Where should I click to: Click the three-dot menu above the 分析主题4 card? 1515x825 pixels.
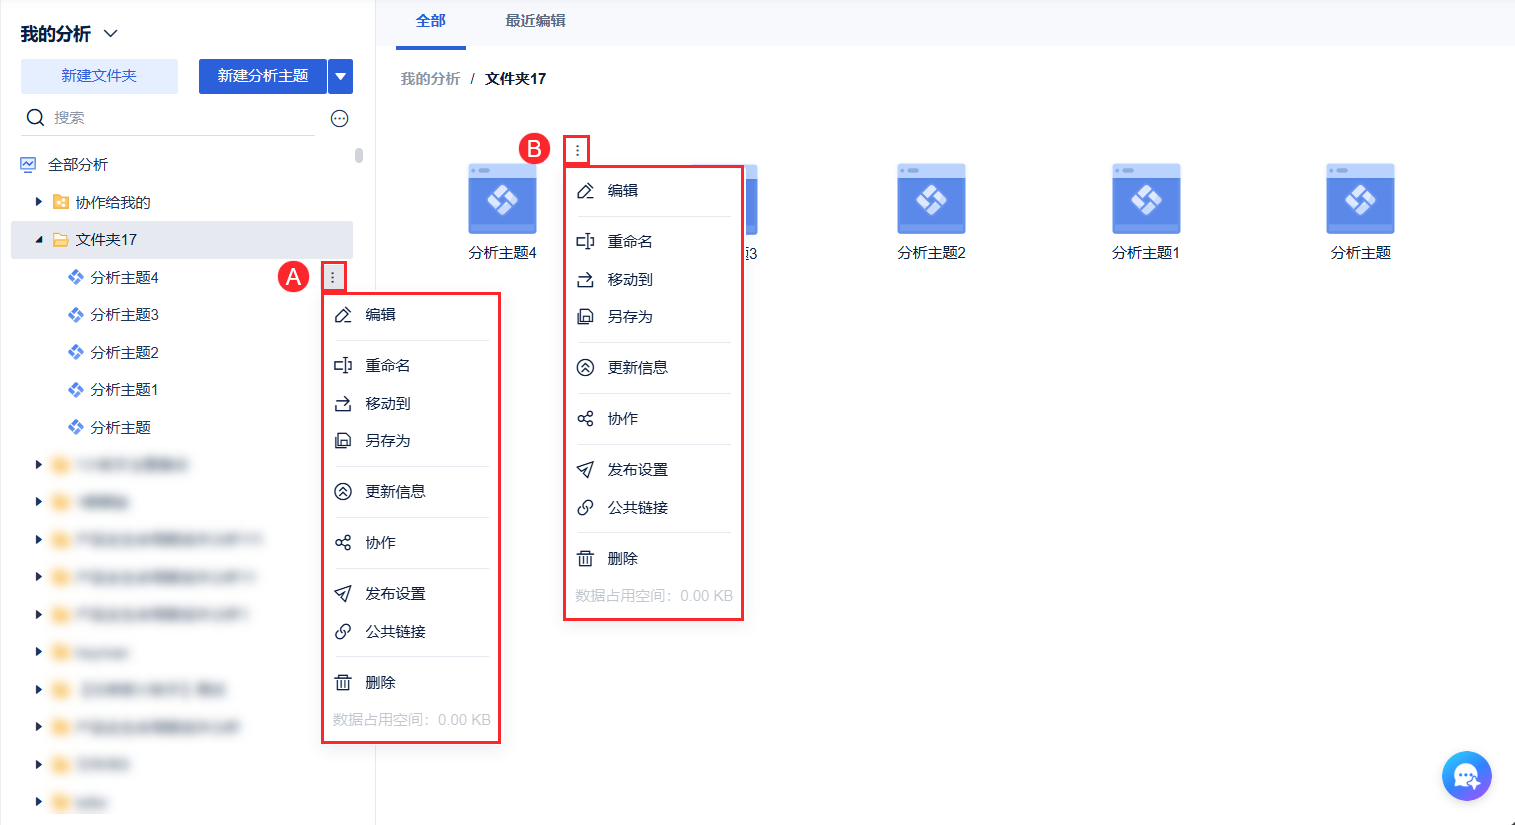(x=577, y=150)
